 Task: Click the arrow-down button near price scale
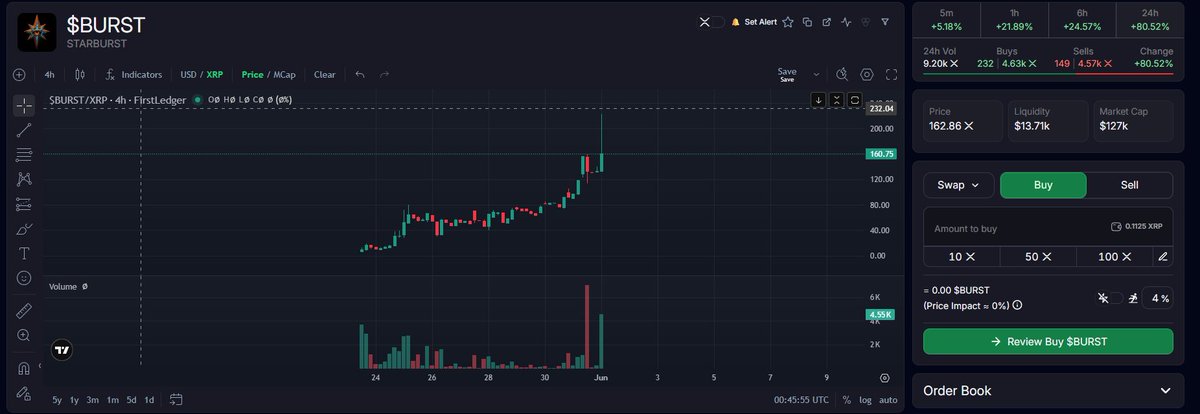tap(818, 99)
